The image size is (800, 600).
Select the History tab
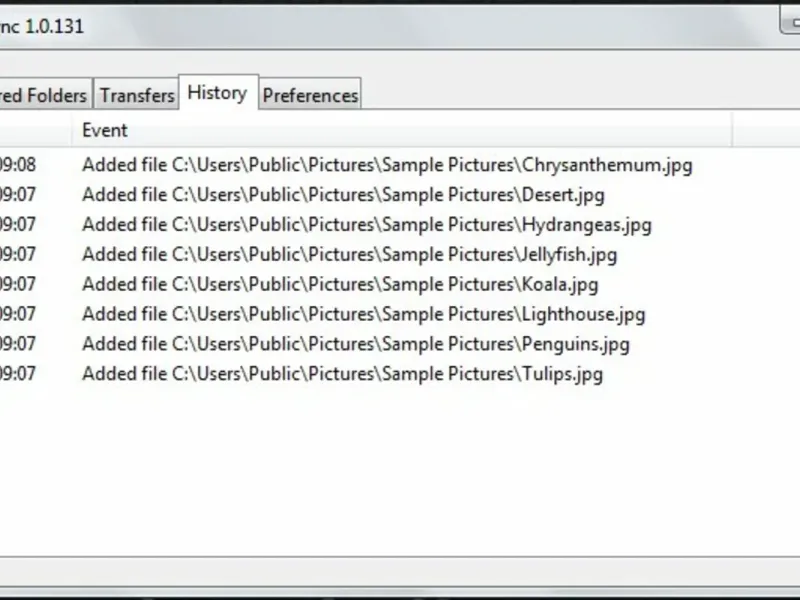[217, 93]
